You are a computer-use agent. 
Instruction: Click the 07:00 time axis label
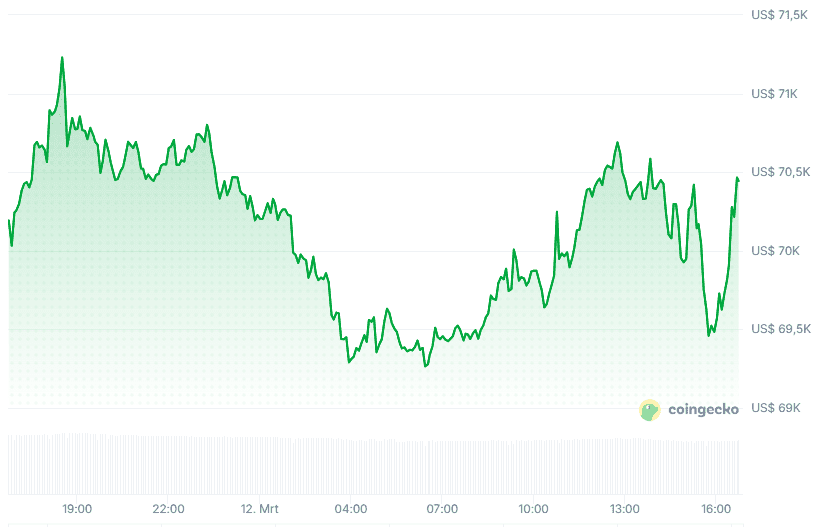(x=442, y=508)
